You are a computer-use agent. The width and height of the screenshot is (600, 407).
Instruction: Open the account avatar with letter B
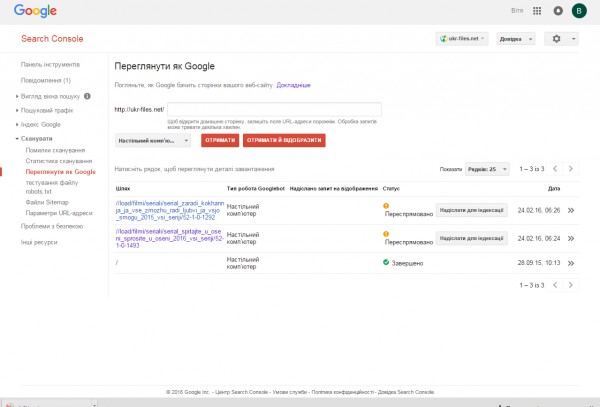[579, 11]
